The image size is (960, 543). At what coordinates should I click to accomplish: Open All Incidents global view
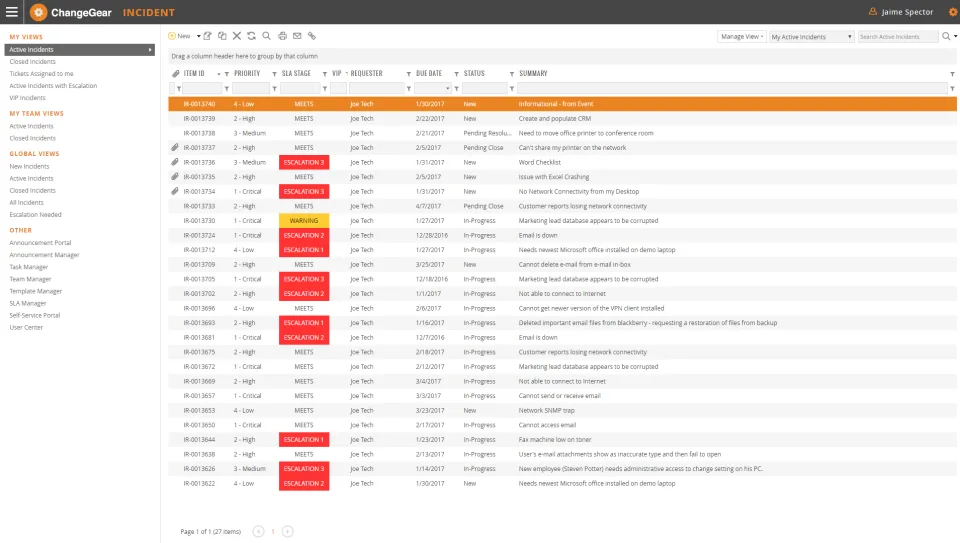[x=26, y=203]
